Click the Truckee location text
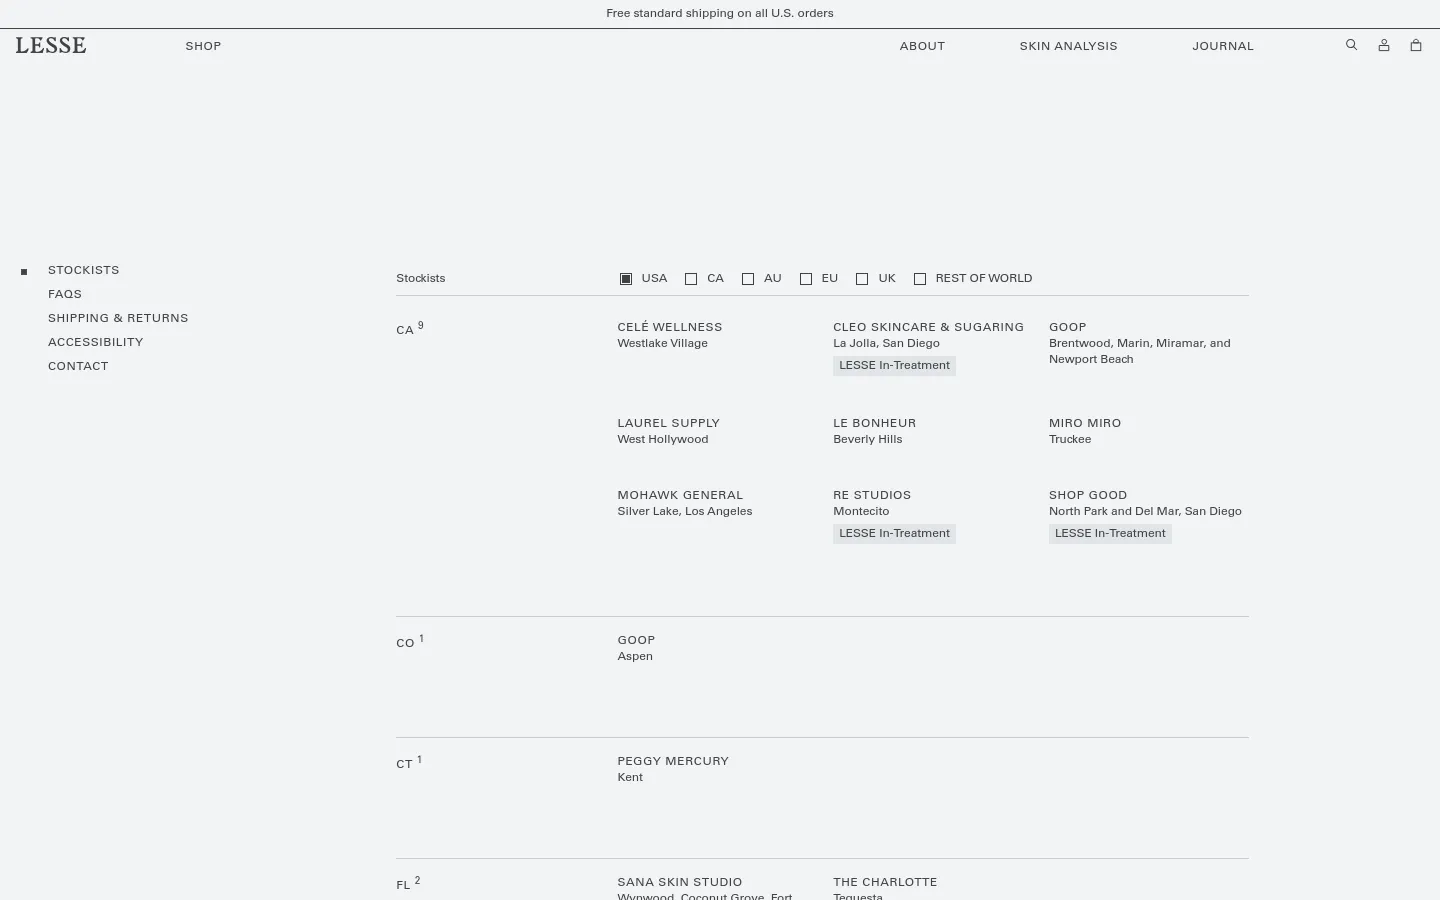The image size is (1440, 900). pyautogui.click(x=1070, y=439)
